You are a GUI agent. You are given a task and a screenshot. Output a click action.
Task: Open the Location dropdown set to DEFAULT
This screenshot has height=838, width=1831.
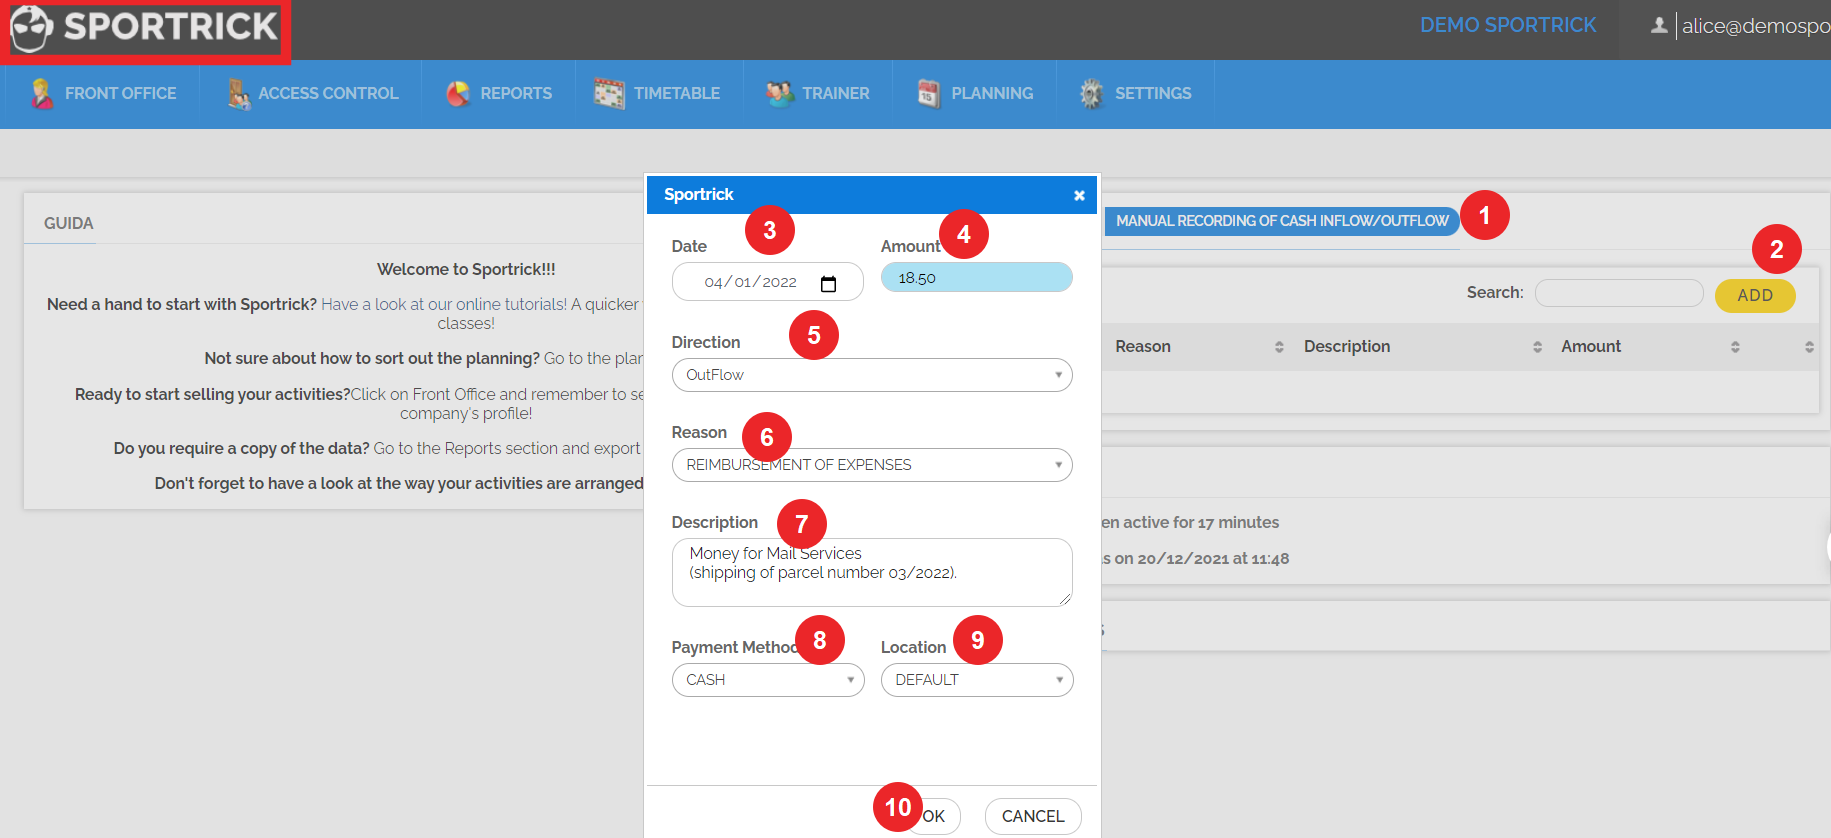[x=977, y=680]
